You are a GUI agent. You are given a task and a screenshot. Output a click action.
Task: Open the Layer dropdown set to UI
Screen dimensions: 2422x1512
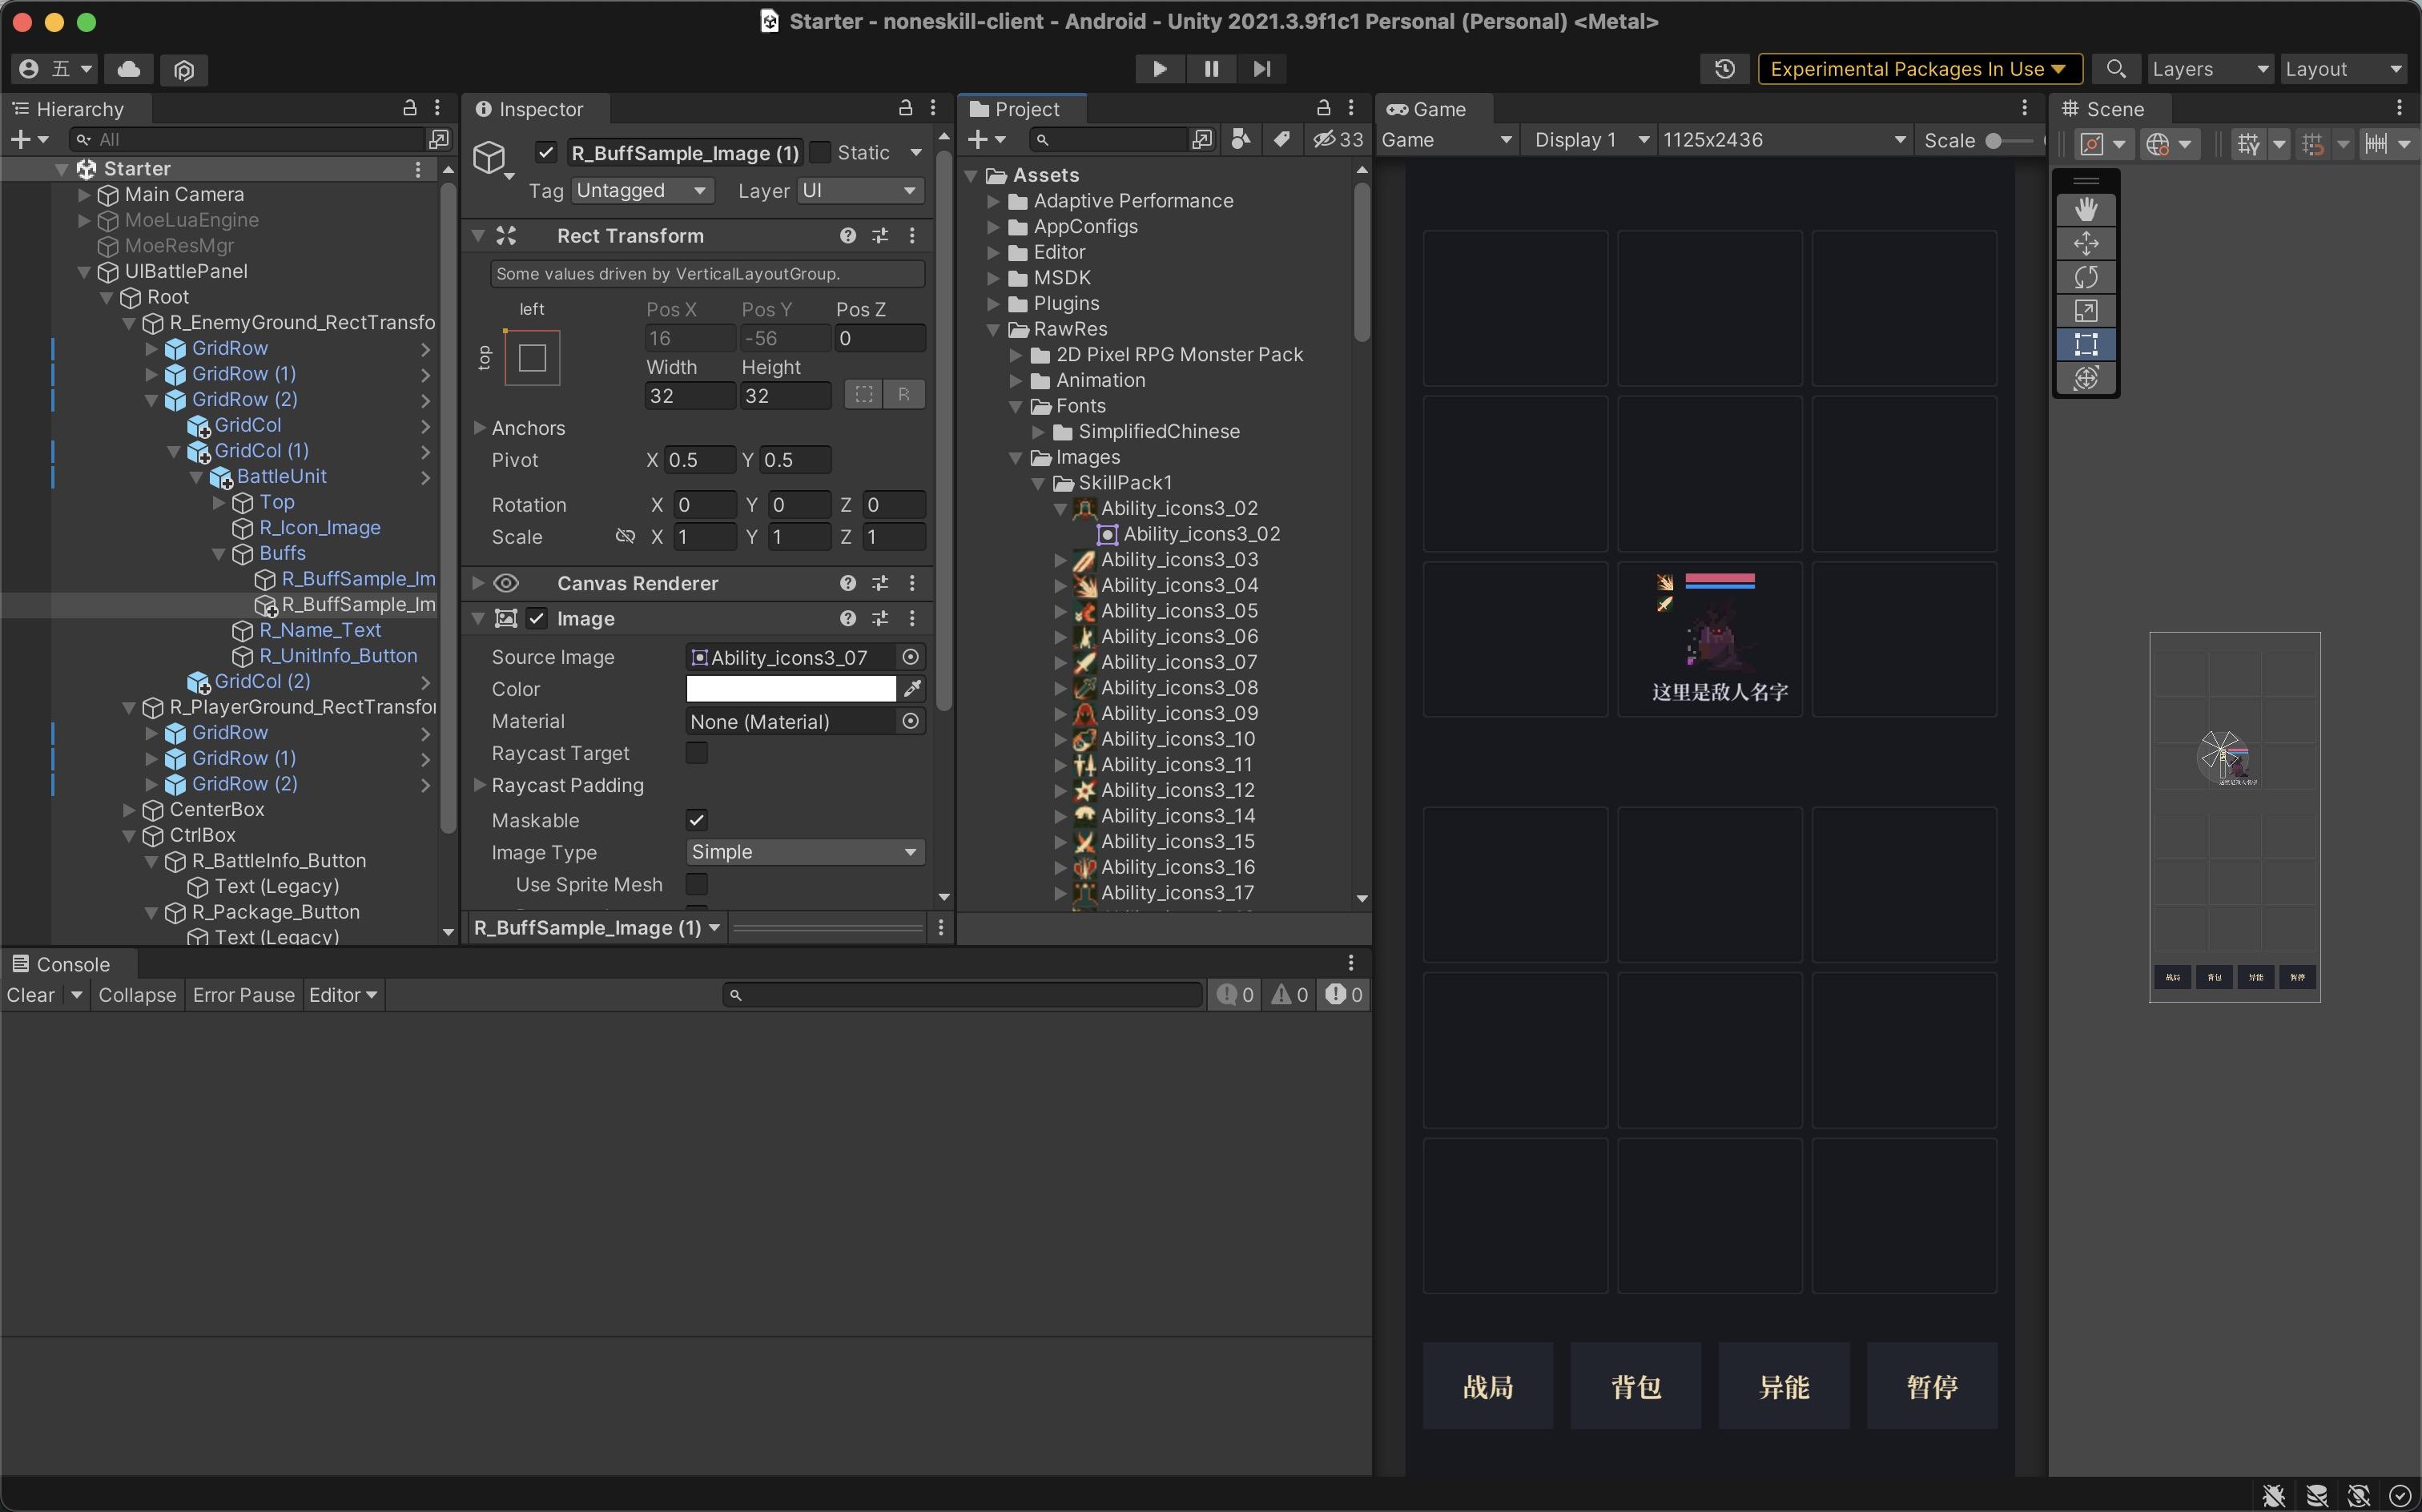click(x=859, y=191)
